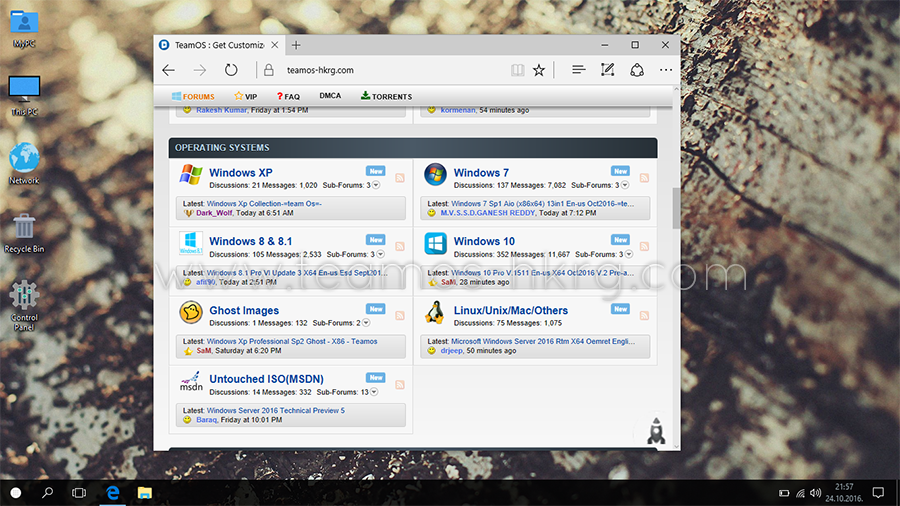Click the rocket scroll-to-top icon
This screenshot has width=900, height=506.
(656, 430)
